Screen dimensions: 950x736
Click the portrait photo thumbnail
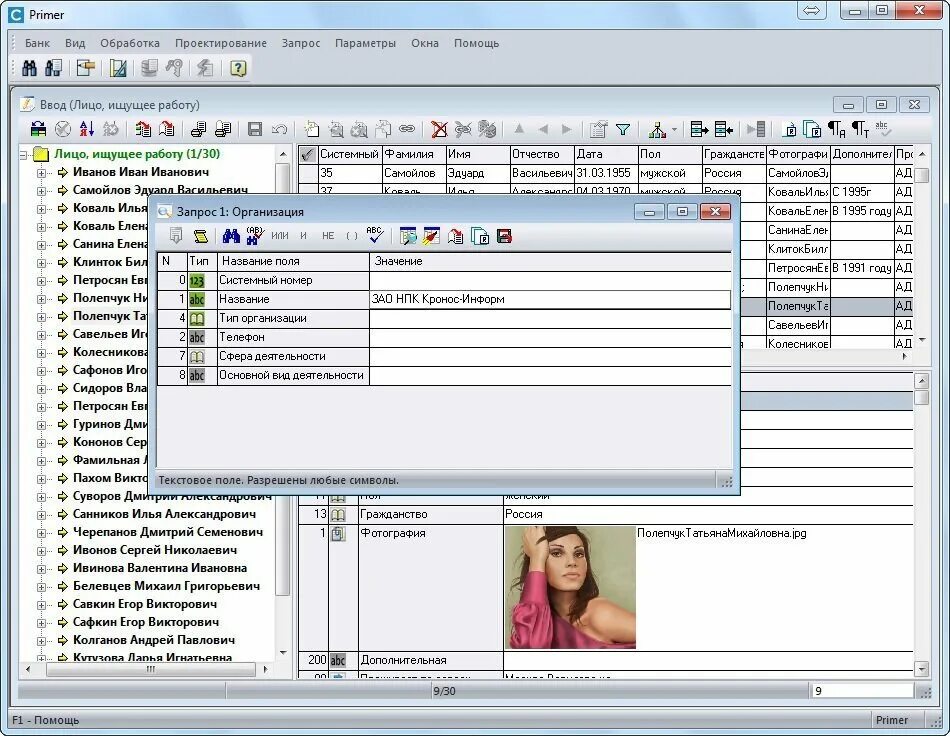pos(570,588)
